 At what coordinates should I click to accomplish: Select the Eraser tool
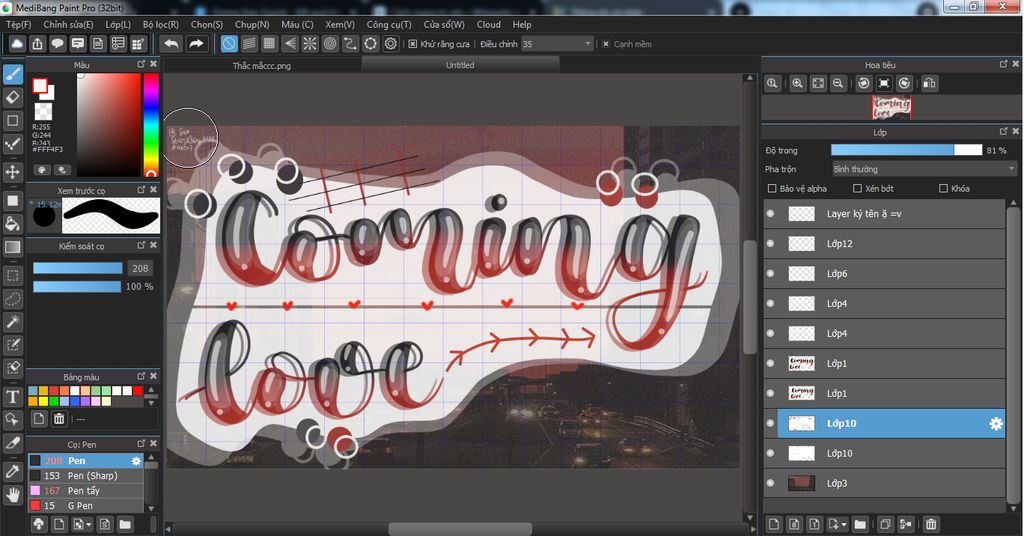(x=13, y=97)
